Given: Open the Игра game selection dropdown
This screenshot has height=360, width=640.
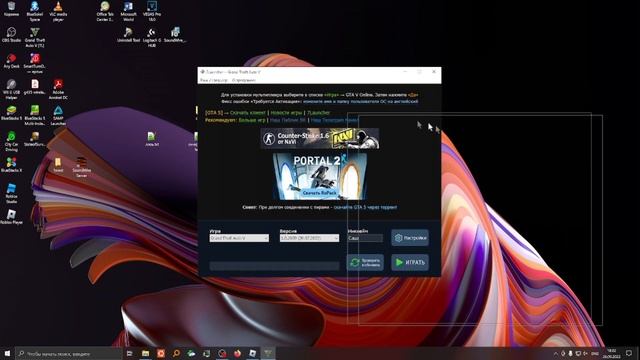Looking at the screenshot, I should (x=239, y=238).
